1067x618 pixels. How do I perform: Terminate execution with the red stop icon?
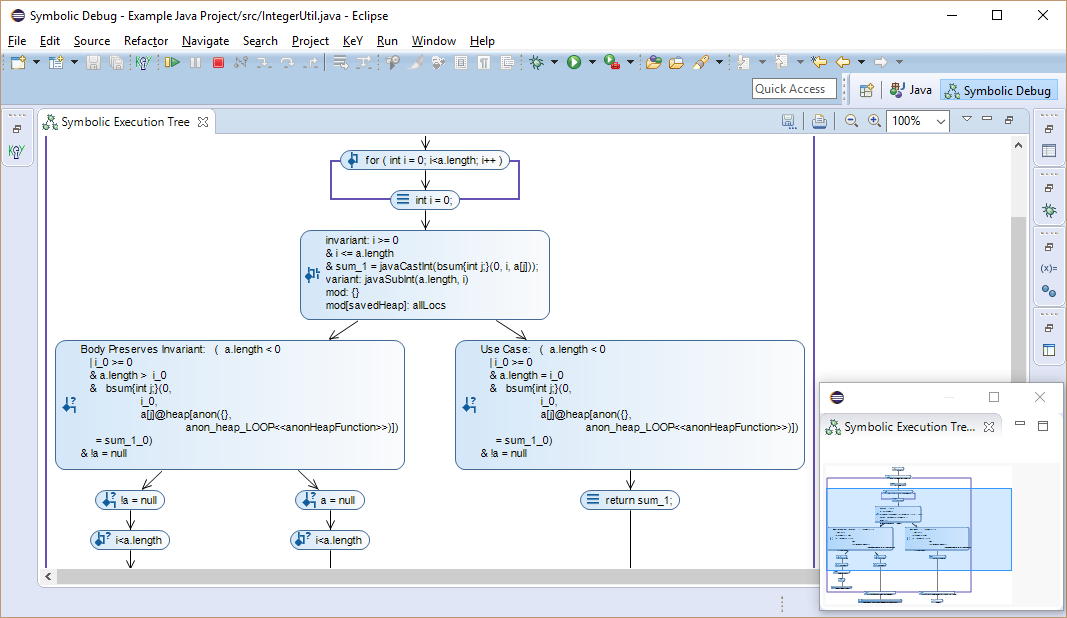(218, 63)
